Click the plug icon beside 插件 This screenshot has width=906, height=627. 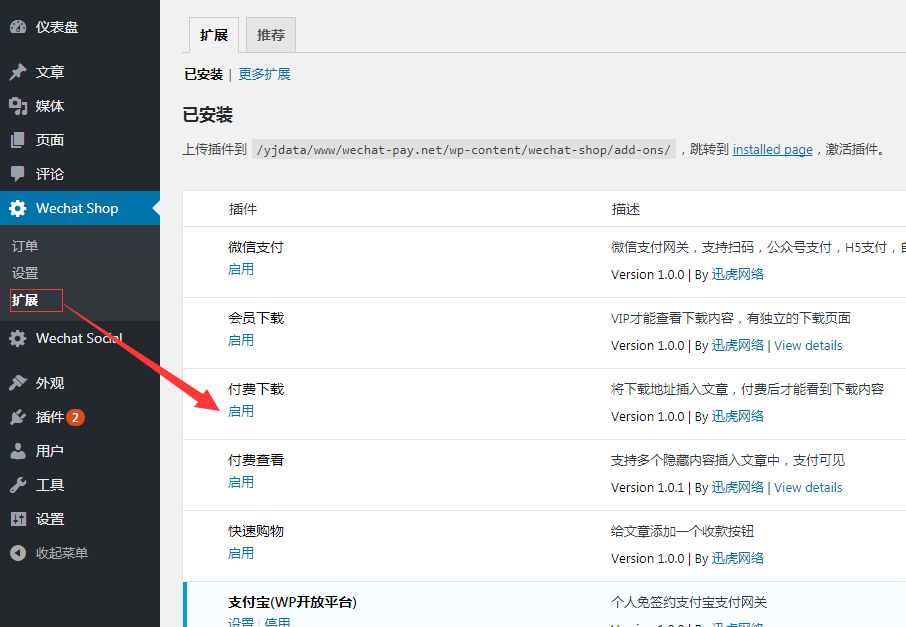[18, 417]
